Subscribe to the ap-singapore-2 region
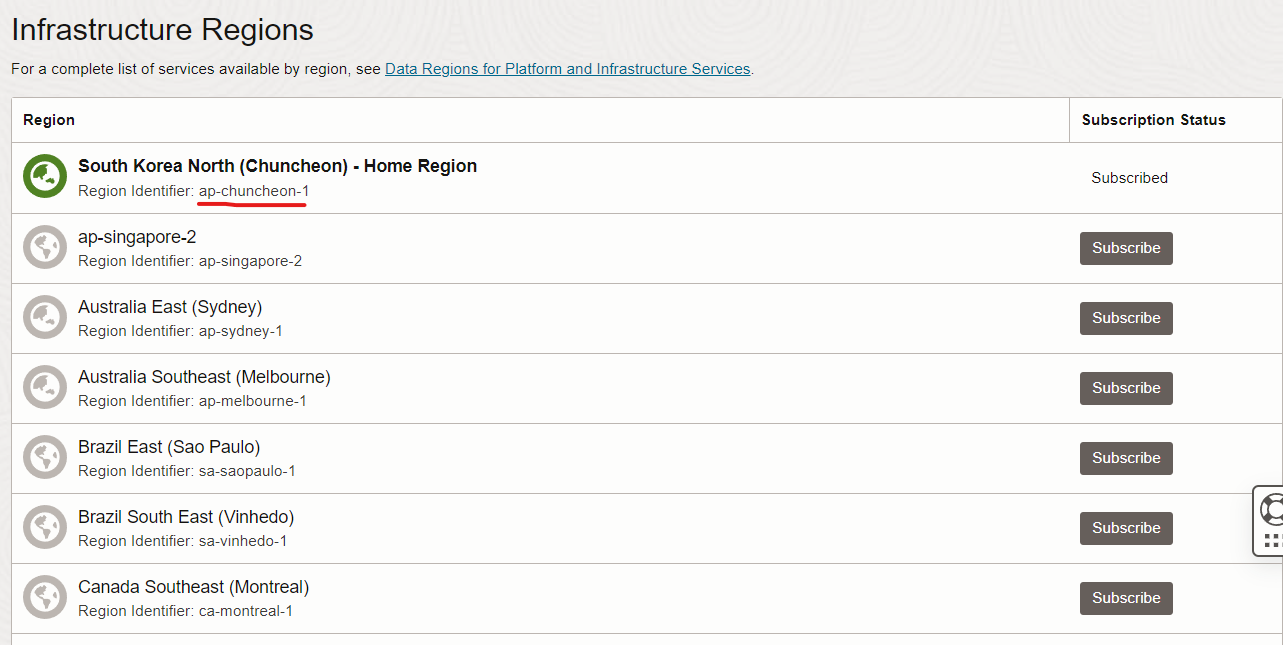The image size is (1283, 645). (x=1126, y=248)
